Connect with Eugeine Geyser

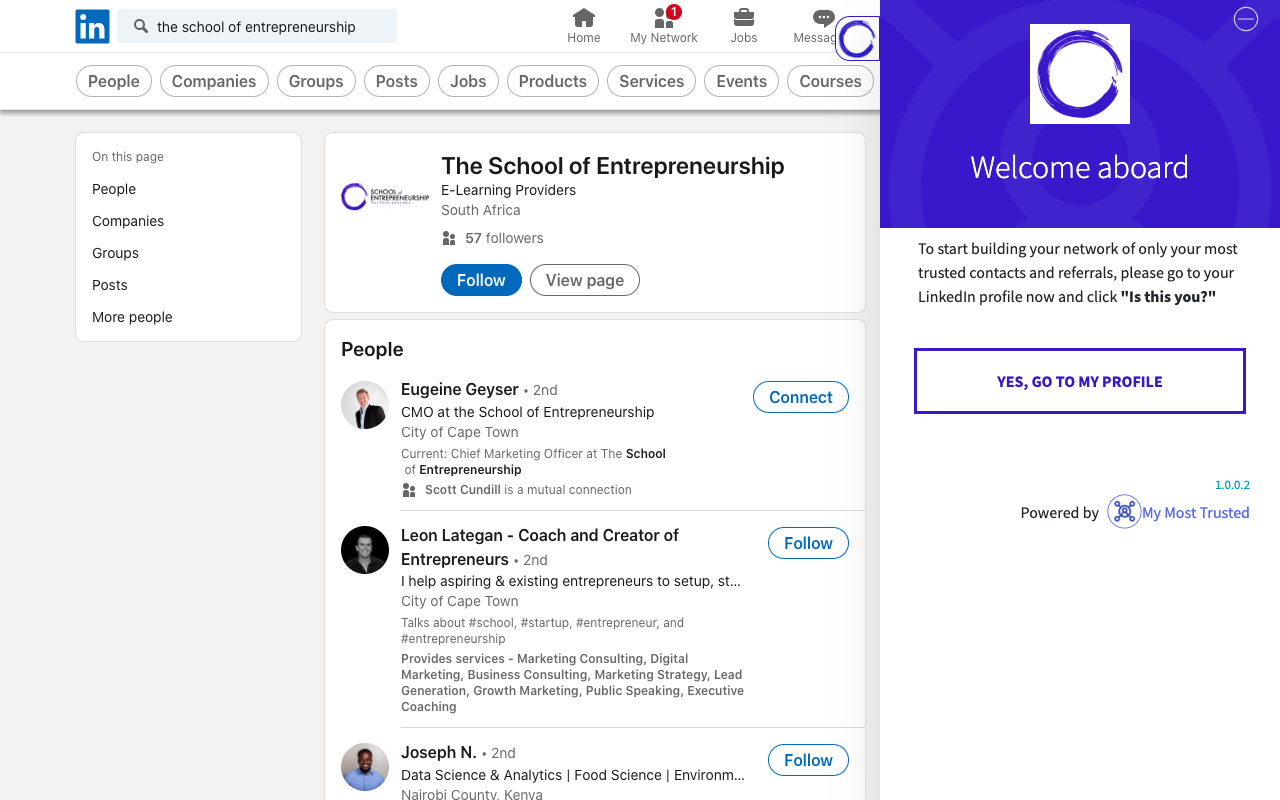click(801, 397)
